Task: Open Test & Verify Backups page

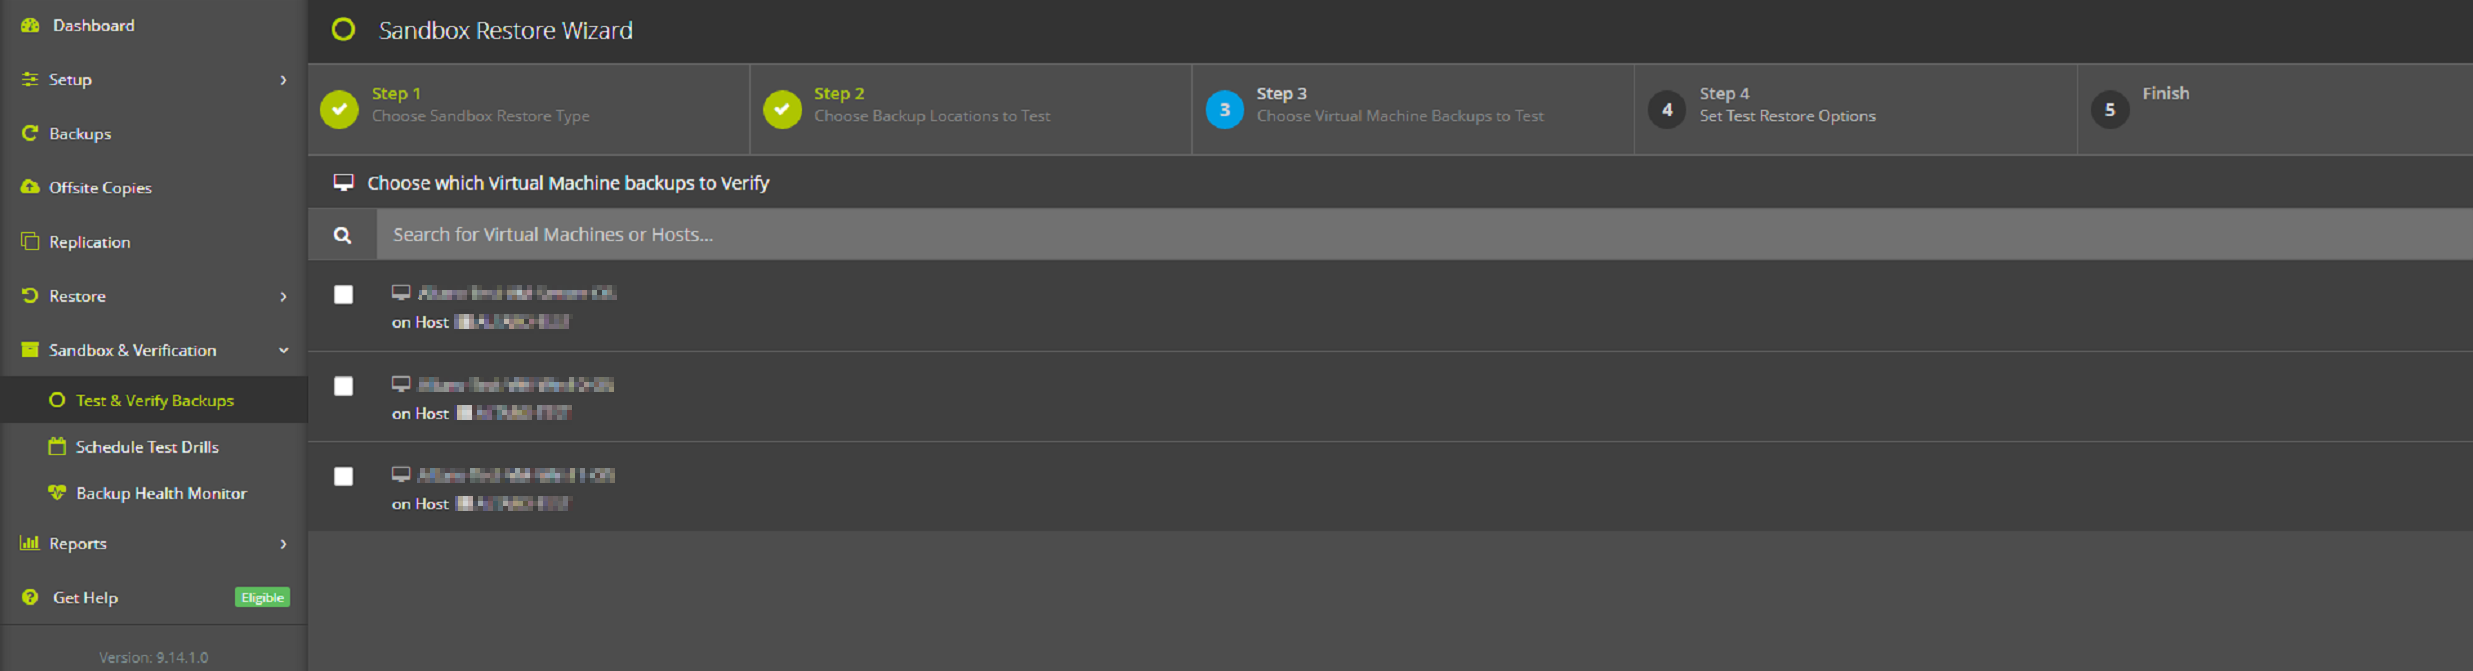Action: [154, 400]
